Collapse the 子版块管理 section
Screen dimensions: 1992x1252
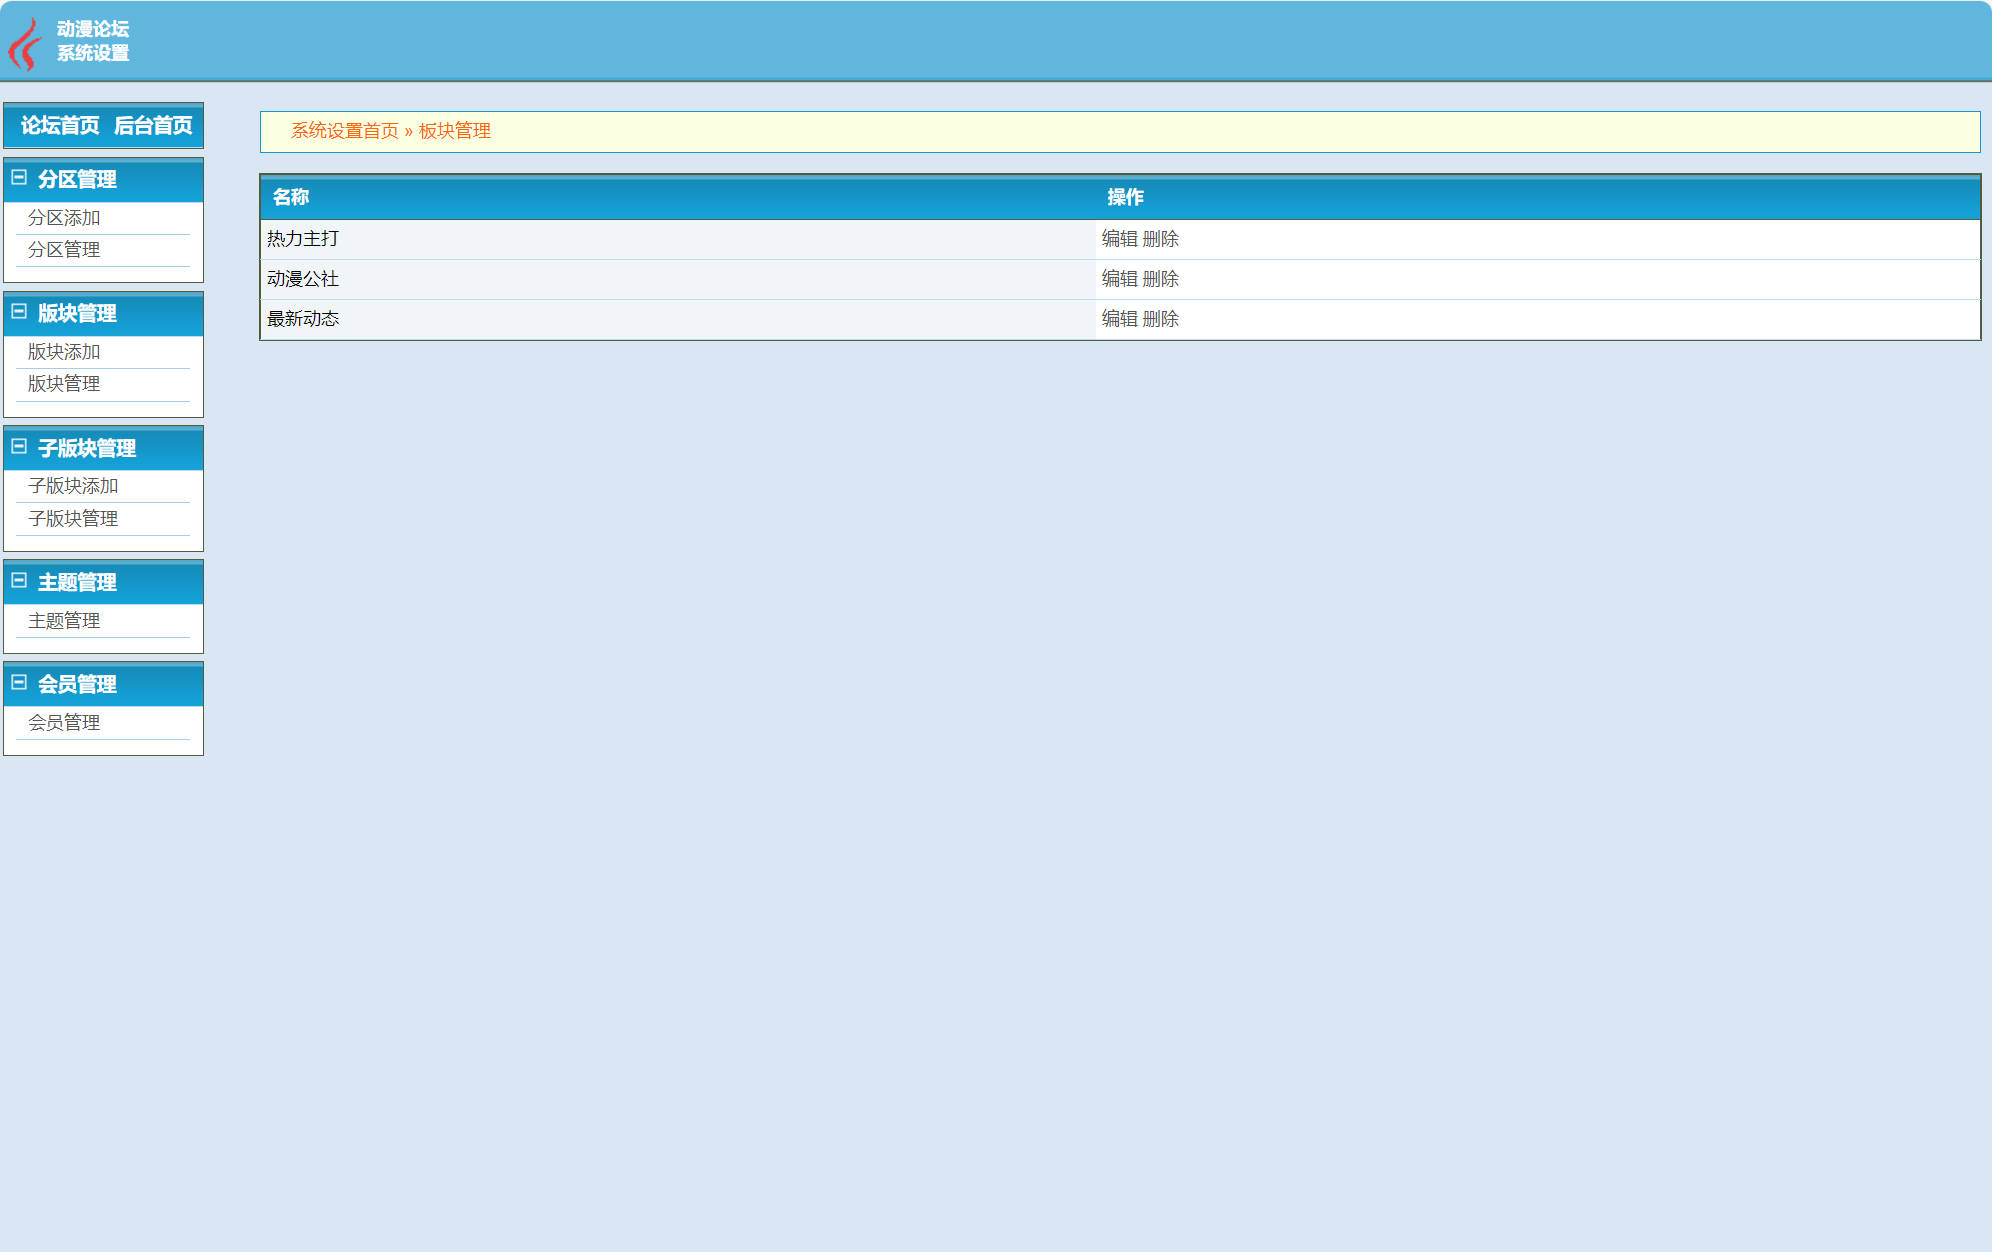(x=19, y=447)
